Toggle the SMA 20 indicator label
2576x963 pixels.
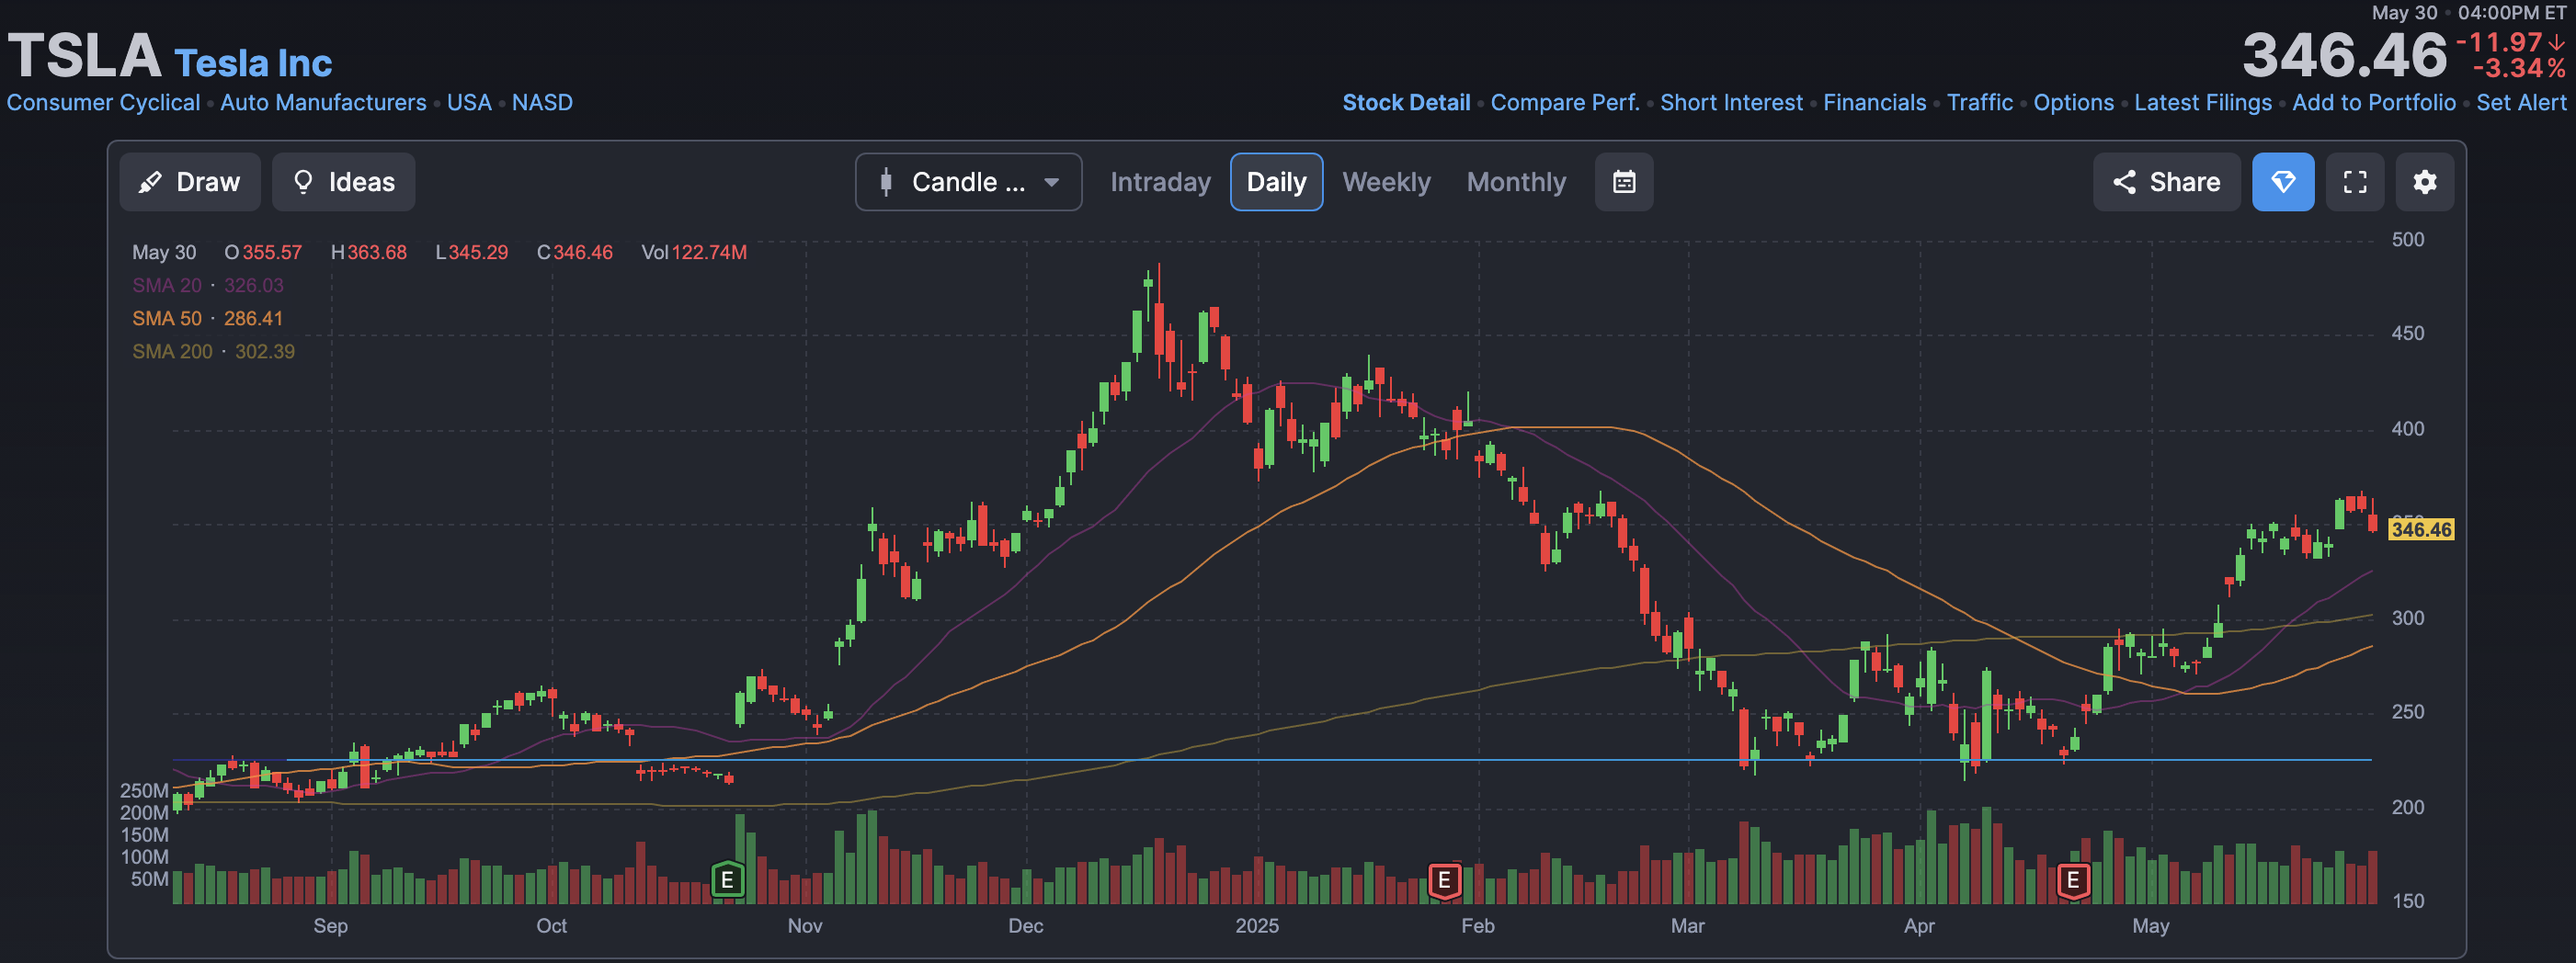[208, 285]
